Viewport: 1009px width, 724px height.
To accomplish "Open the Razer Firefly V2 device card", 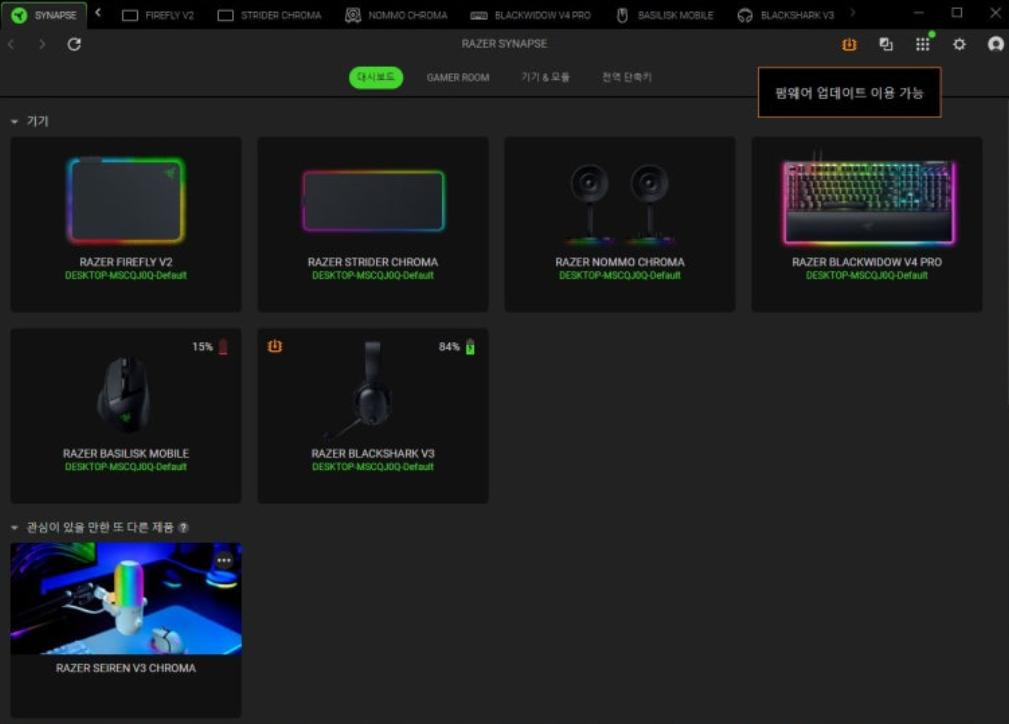I will point(126,224).
